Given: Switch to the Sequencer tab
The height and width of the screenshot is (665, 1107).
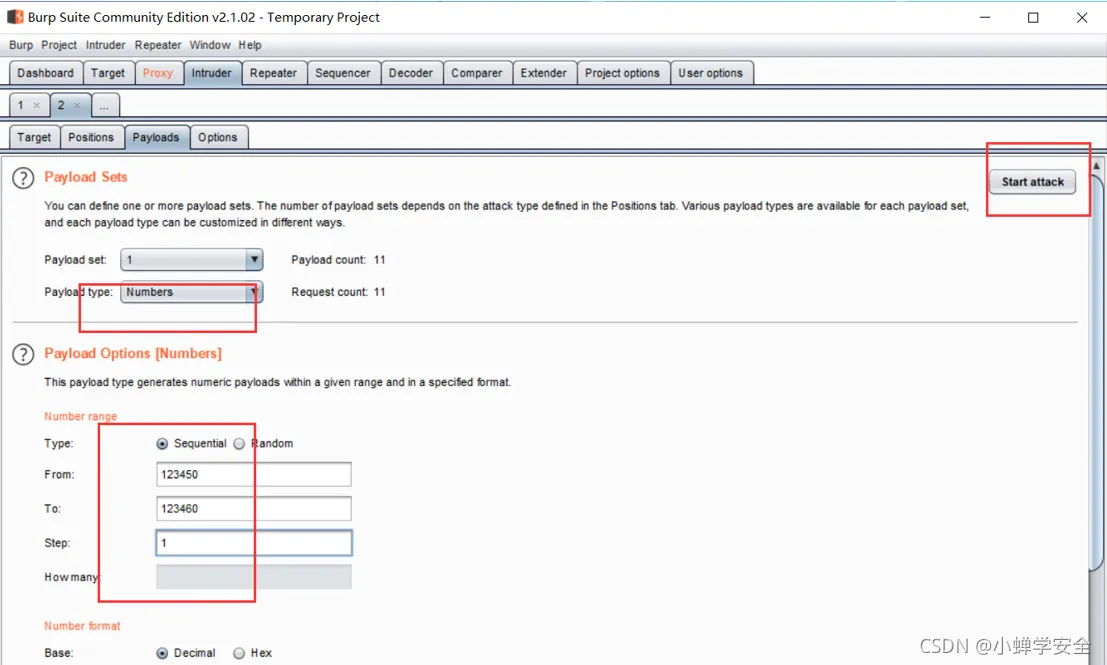Looking at the screenshot, I should pos(342,73).
